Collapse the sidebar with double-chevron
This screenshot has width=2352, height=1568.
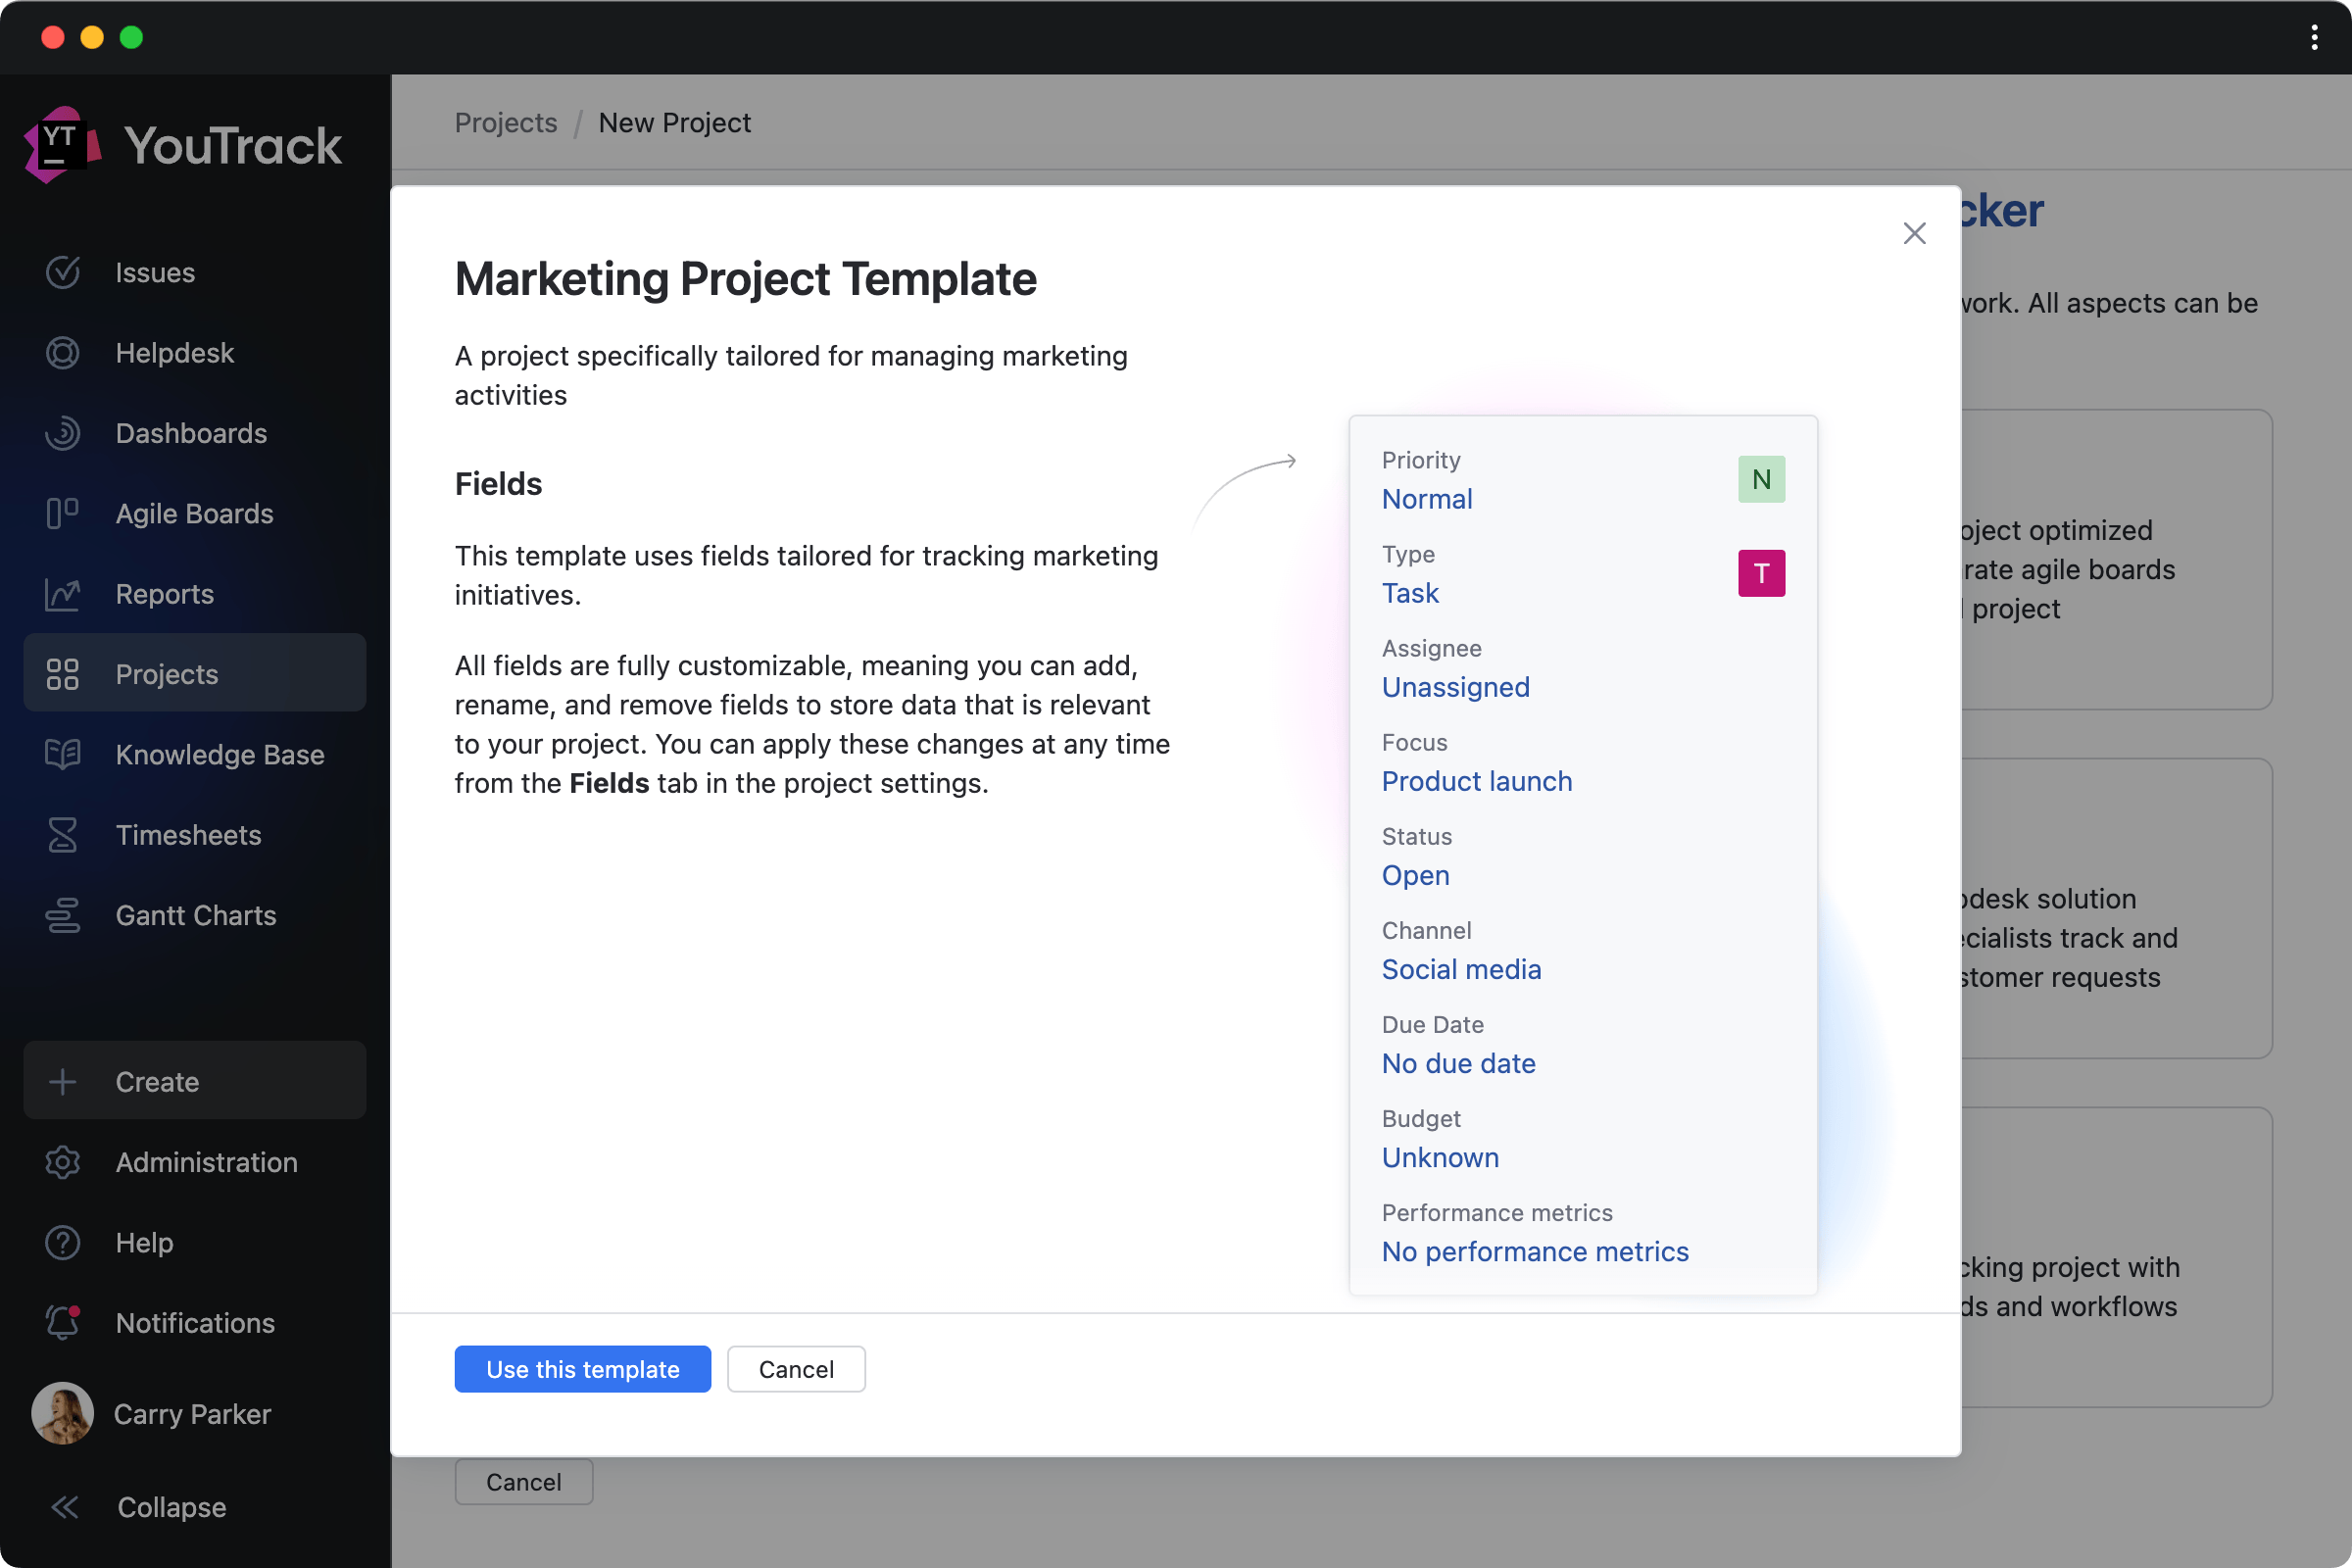click(65, 1507)
